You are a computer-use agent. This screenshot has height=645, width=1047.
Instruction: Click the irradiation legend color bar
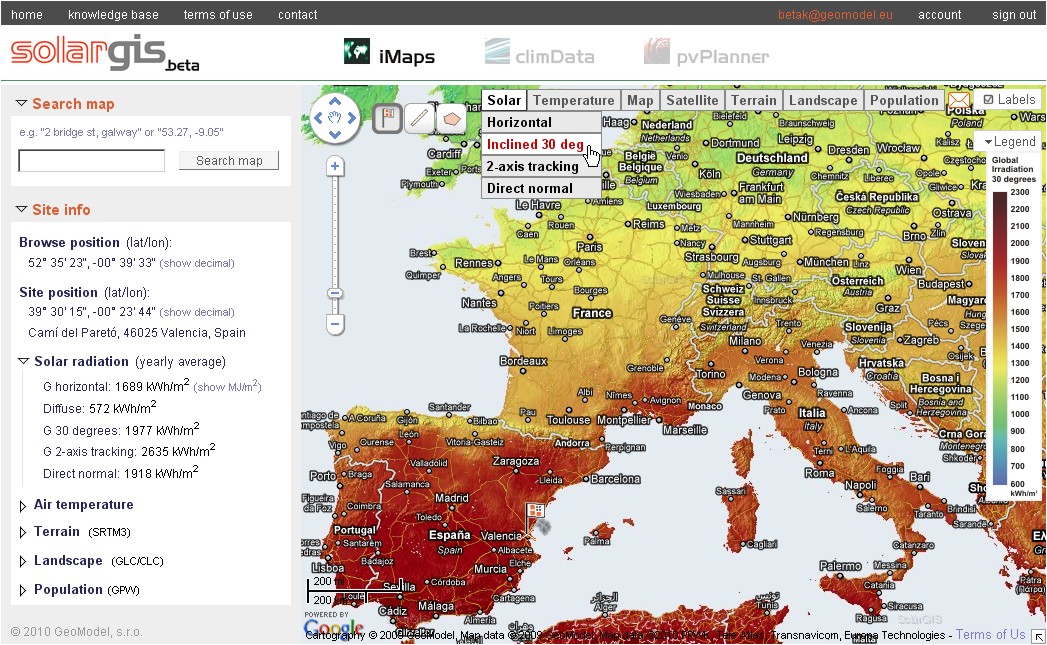click(x=1000, y=339)
